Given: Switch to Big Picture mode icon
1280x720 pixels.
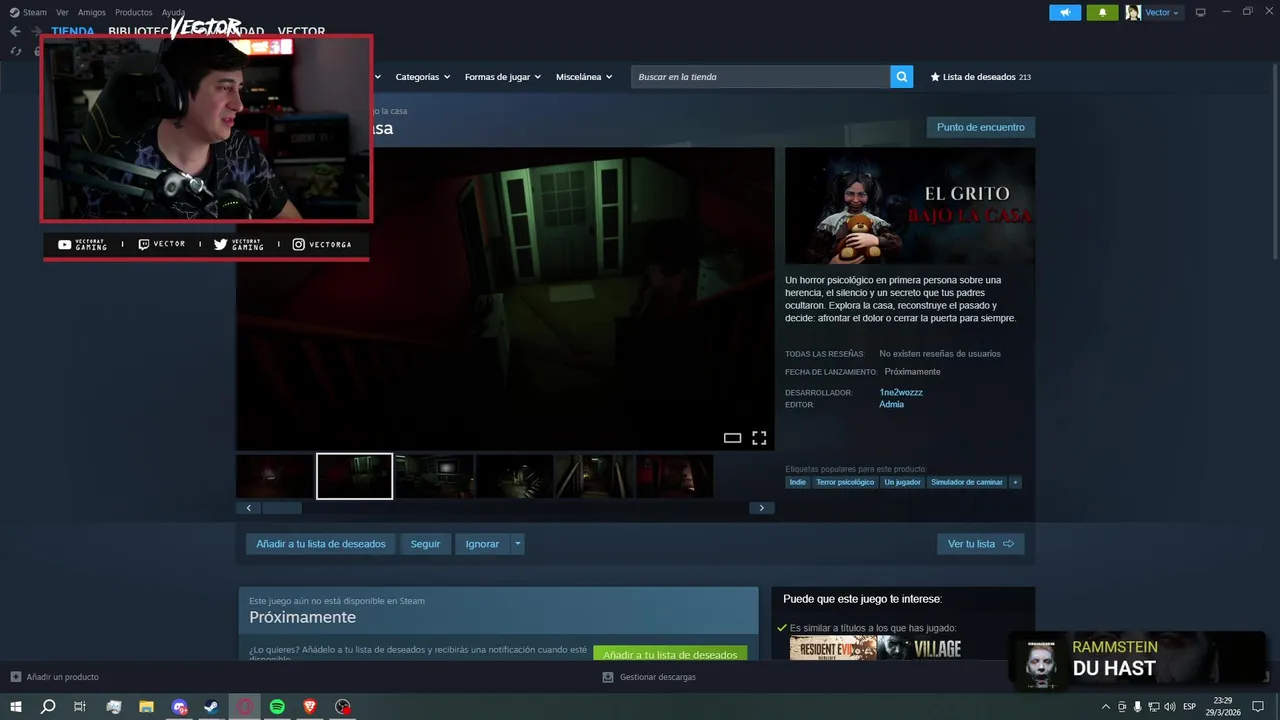Looking at the screenshot, I should 1201,12.
